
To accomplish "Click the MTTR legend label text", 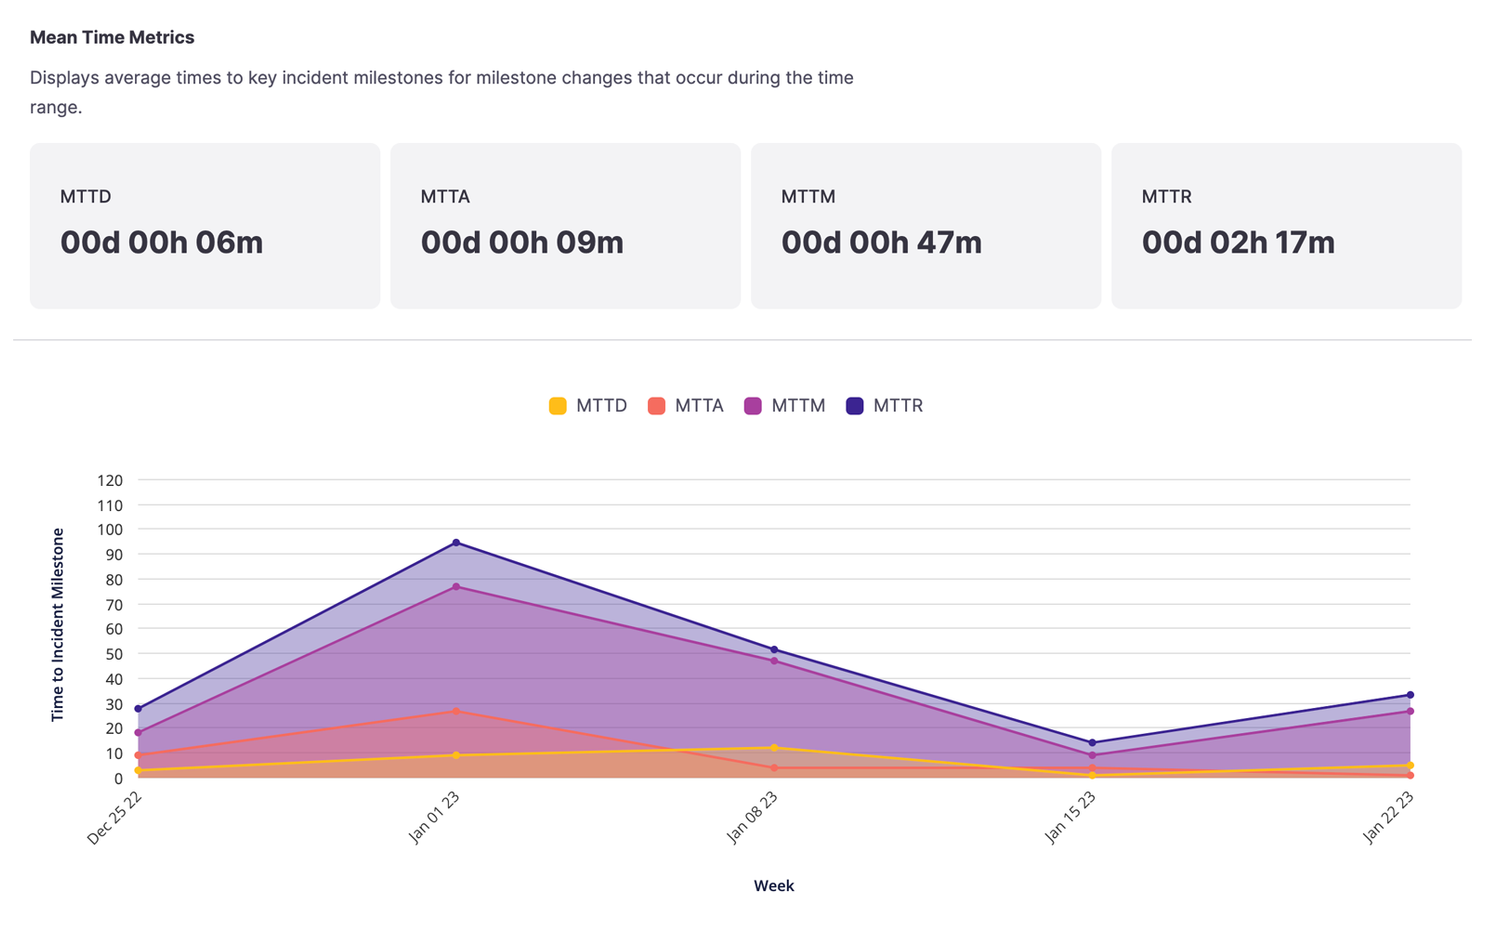I will pos(898,406).
